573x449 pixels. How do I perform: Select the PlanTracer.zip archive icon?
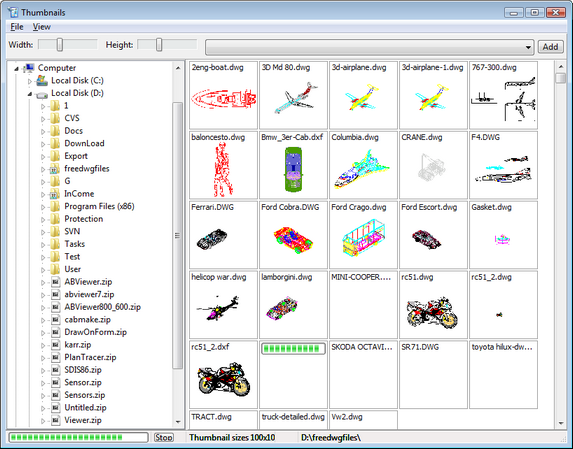click(55, 357)
